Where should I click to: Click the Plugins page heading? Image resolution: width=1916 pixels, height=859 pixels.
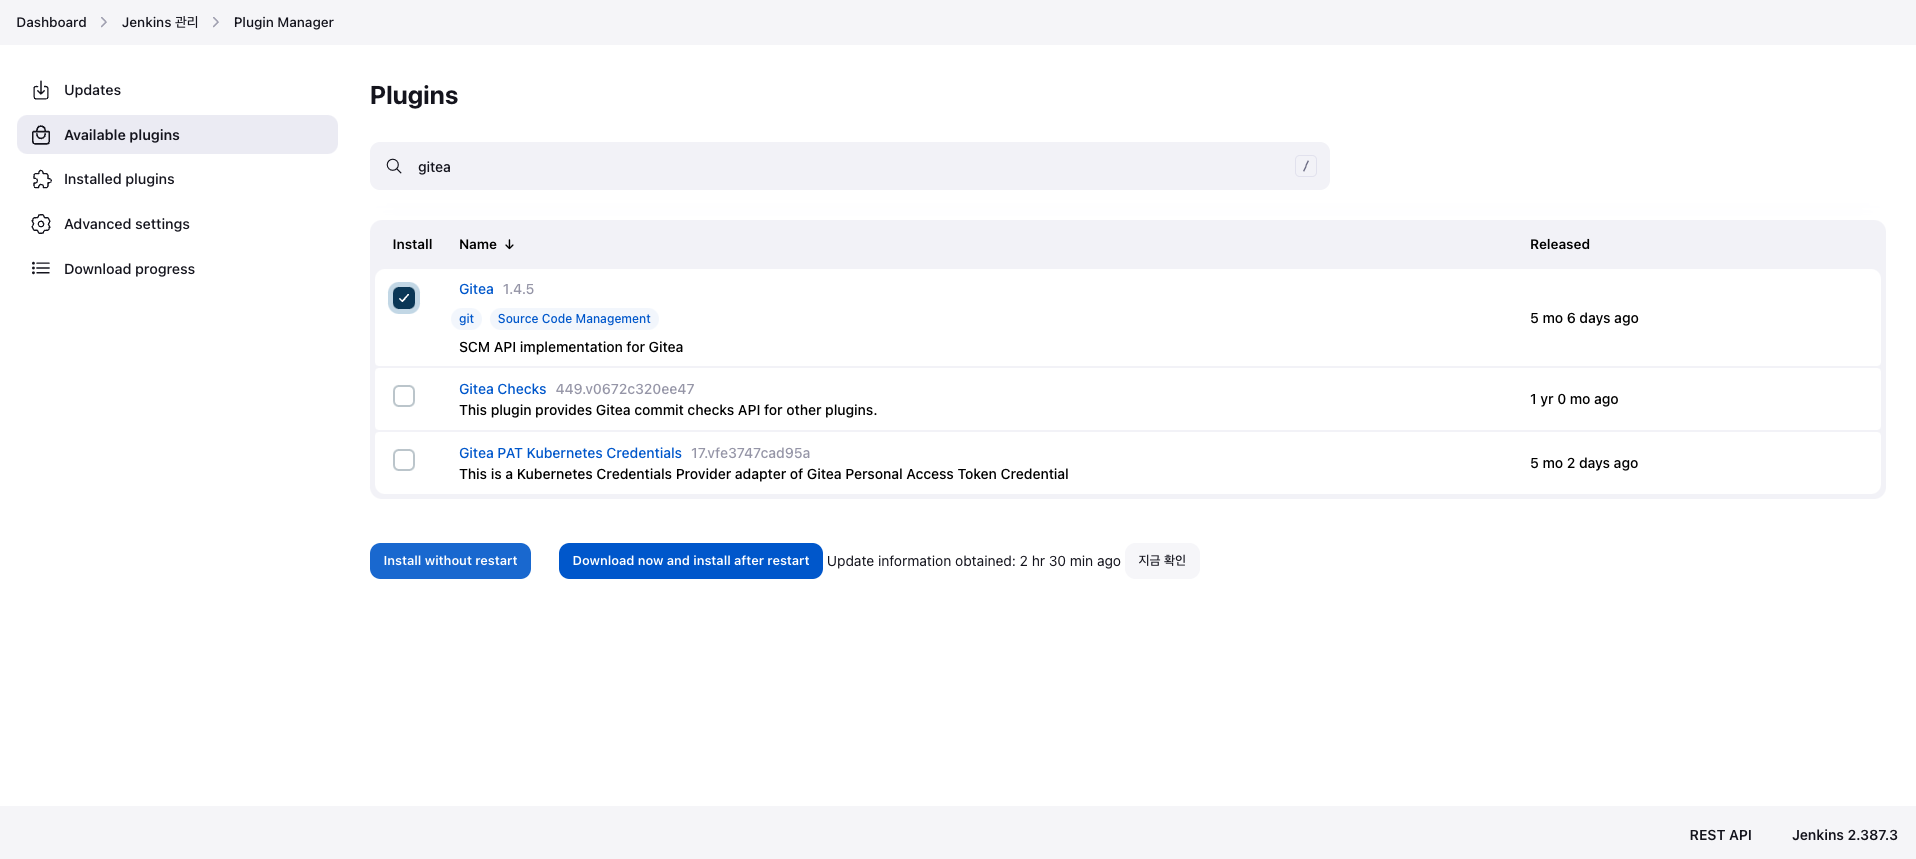point(414,95)
